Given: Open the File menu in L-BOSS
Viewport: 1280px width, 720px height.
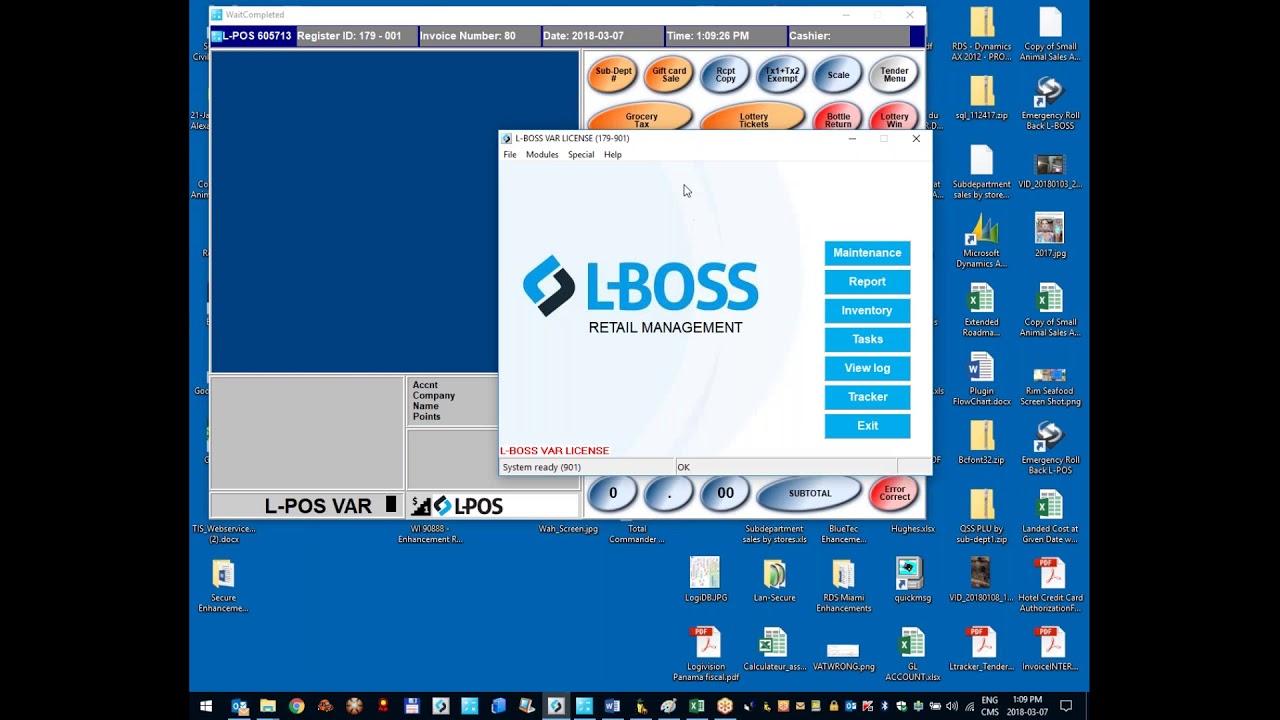Looking at the screenshot, I should [510, 155].
